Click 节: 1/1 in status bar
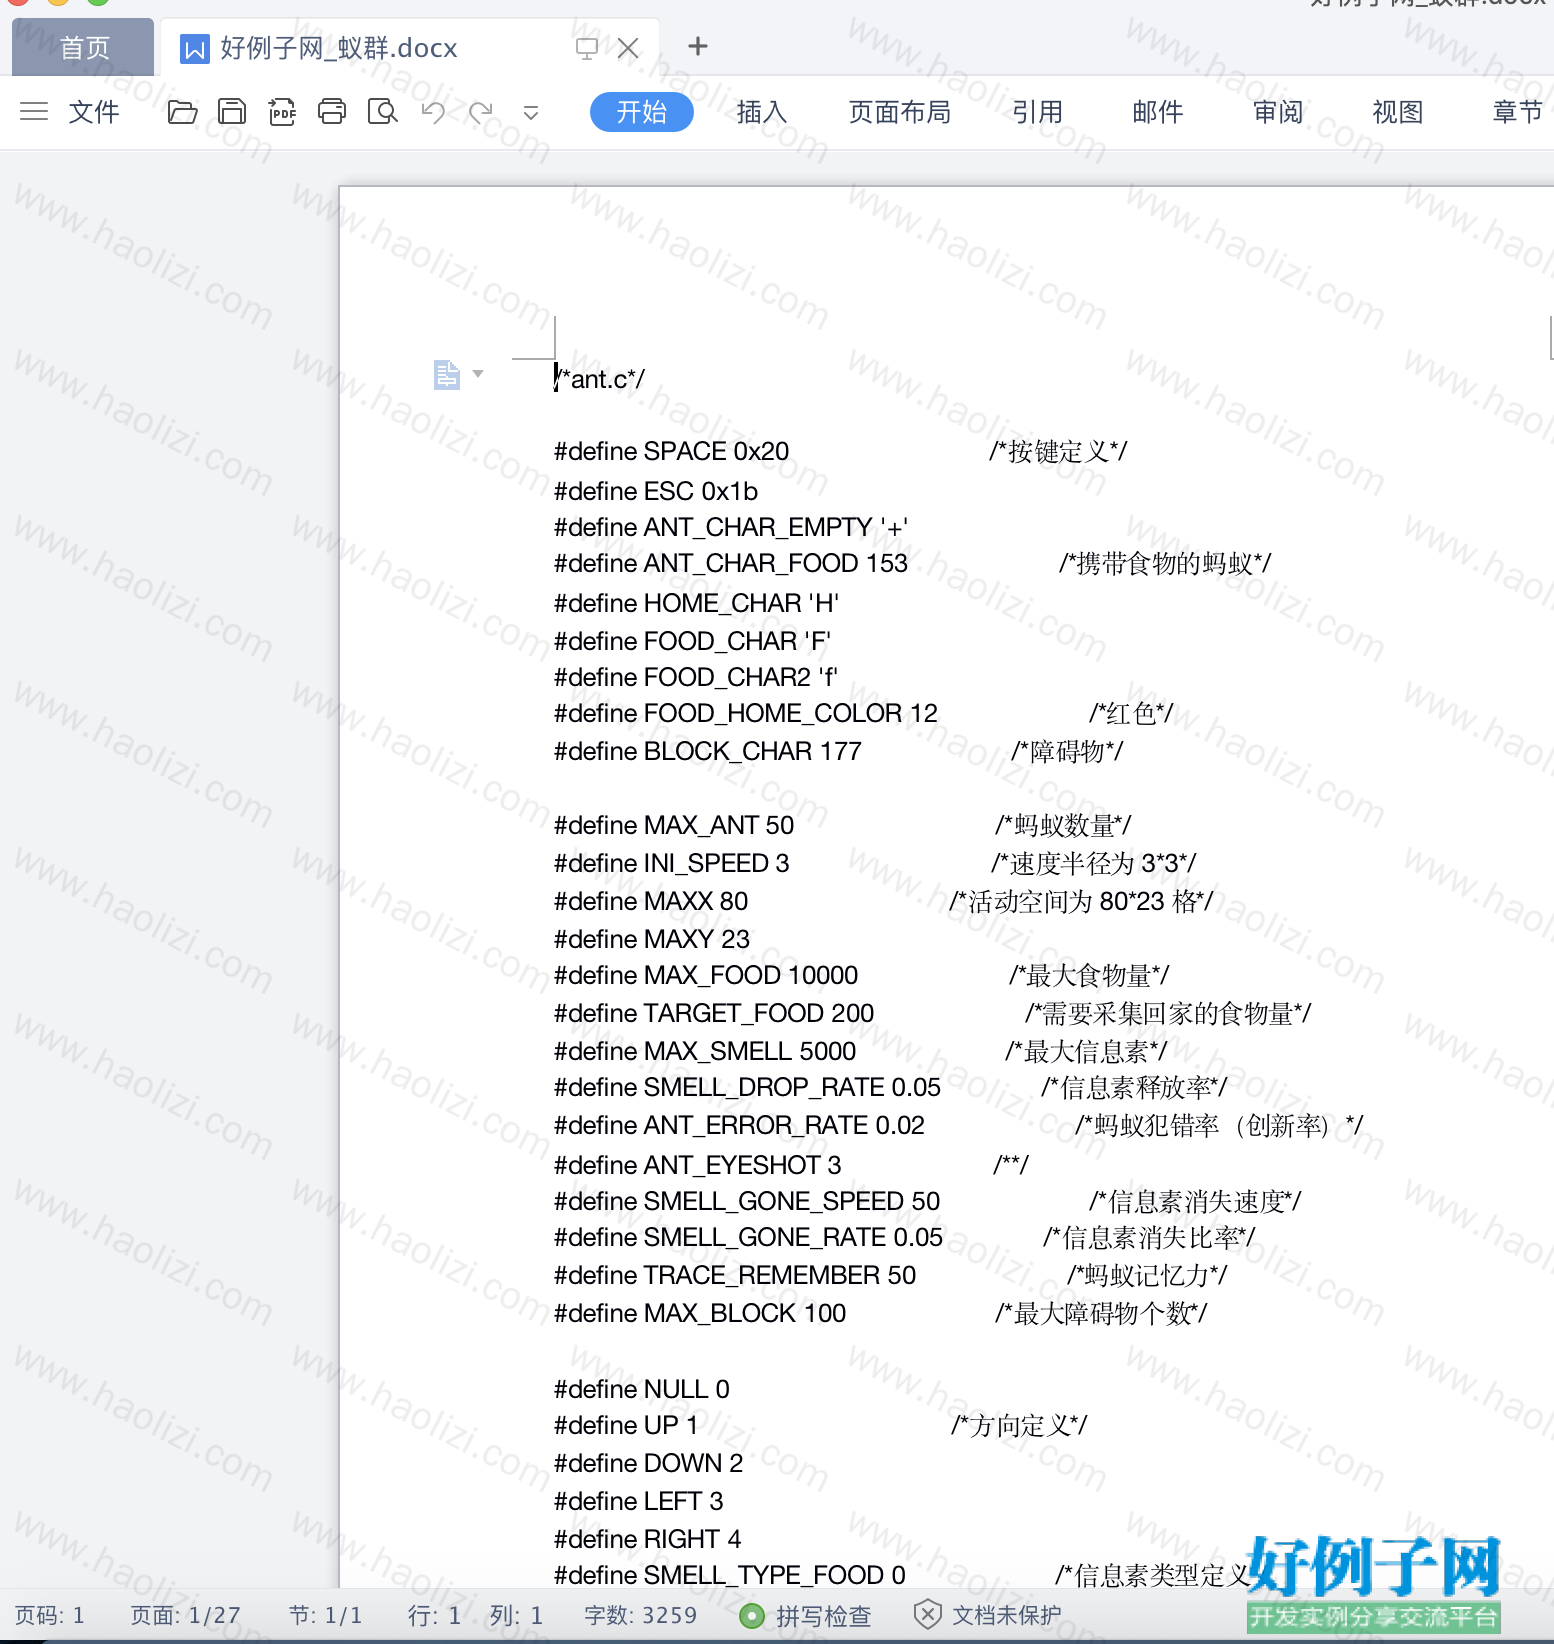Image resolution: width=1554 pixels, height=1644 pixels. (325, 1615)
